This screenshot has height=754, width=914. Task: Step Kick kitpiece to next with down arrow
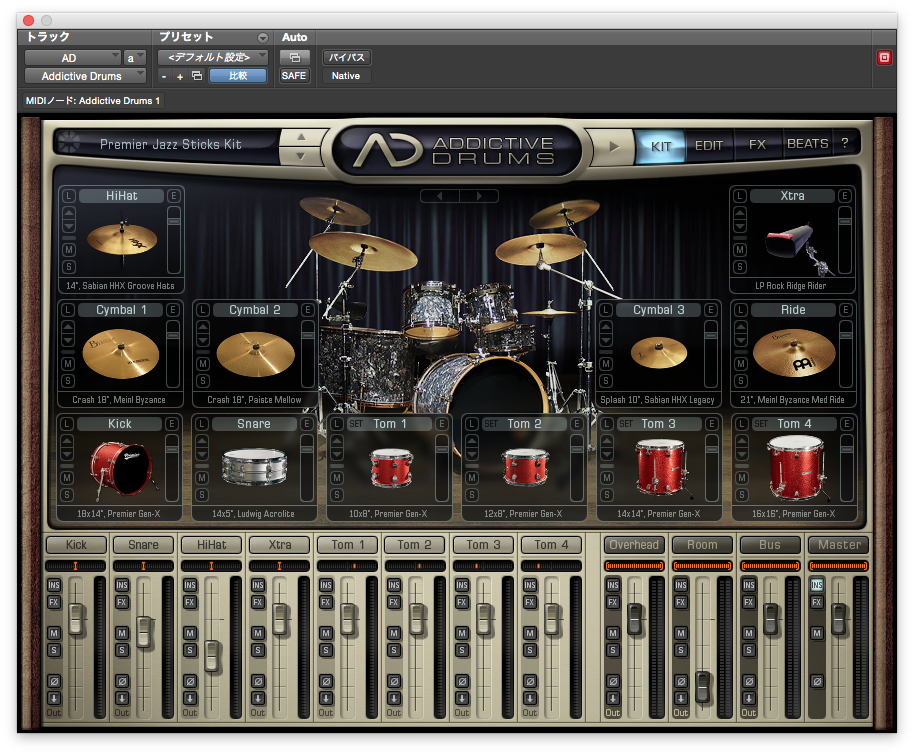pos(67,453)
